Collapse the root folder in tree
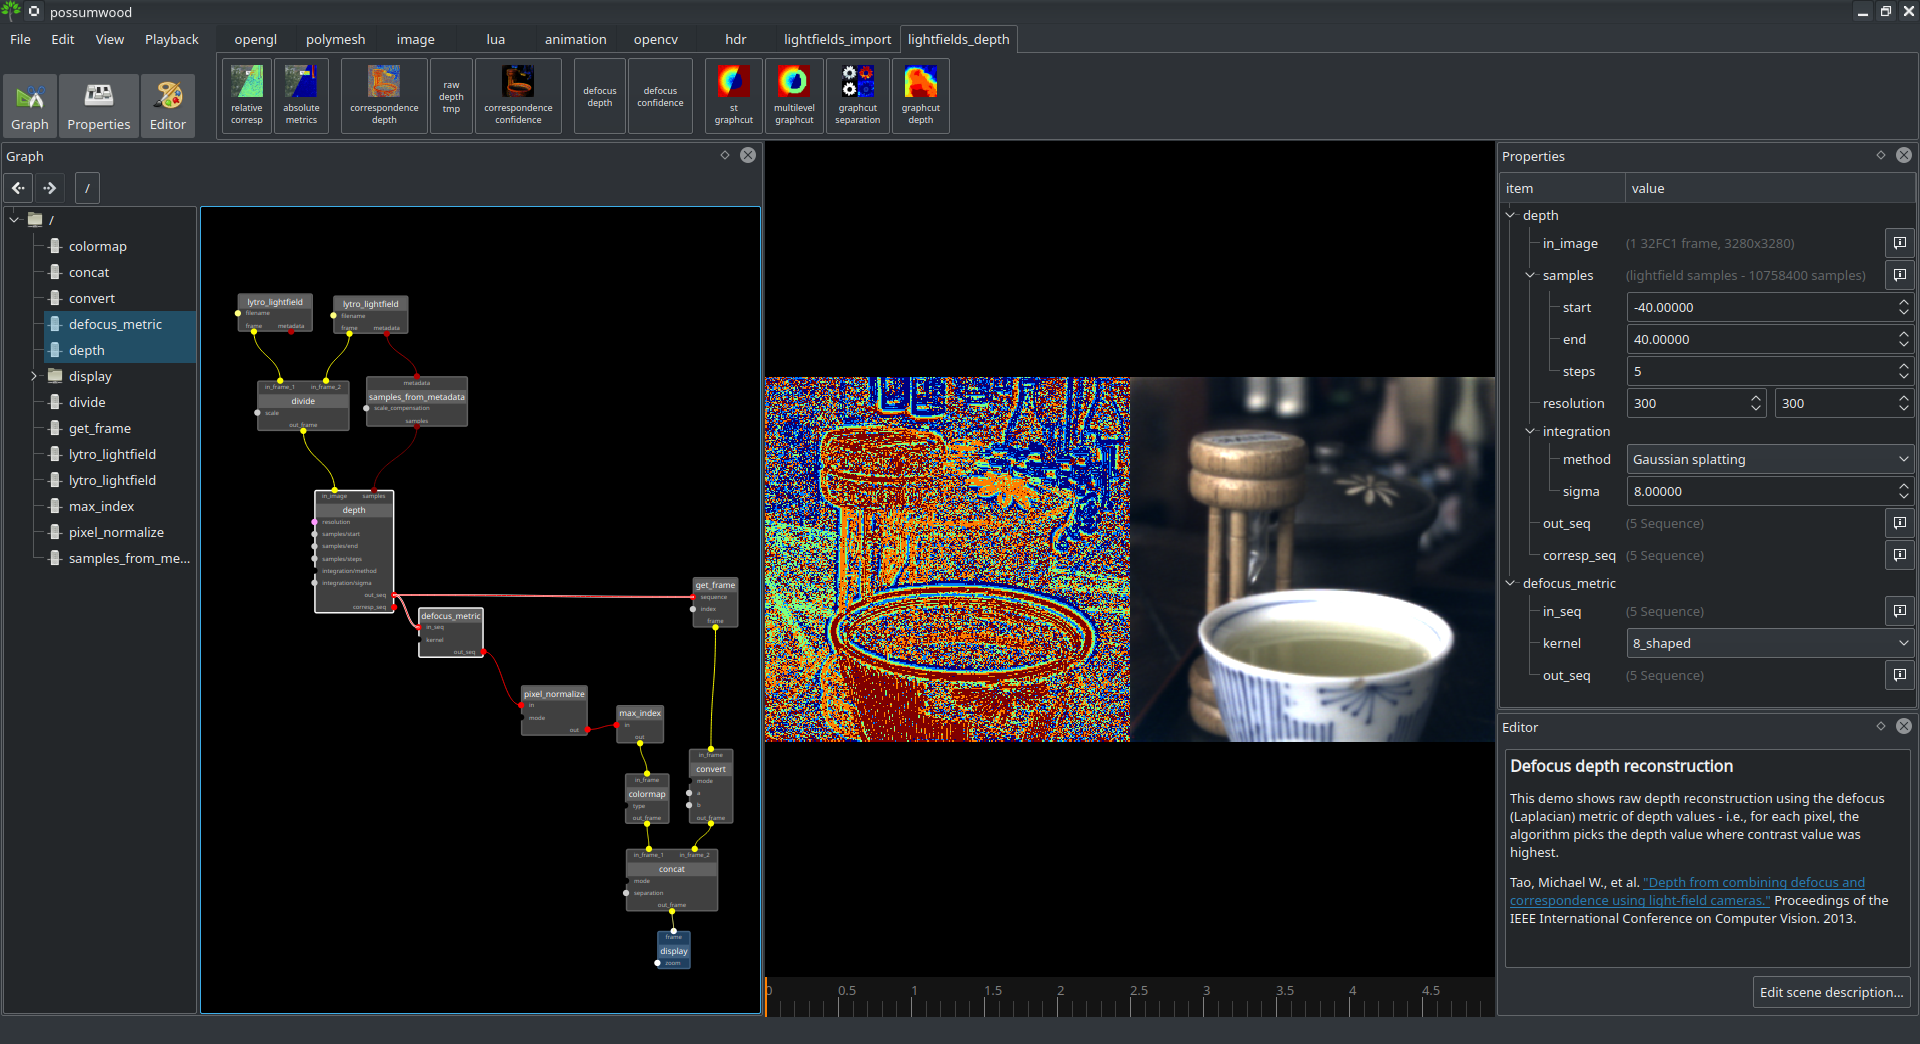The image size is (1920, 1044). [x=14, y=219]
